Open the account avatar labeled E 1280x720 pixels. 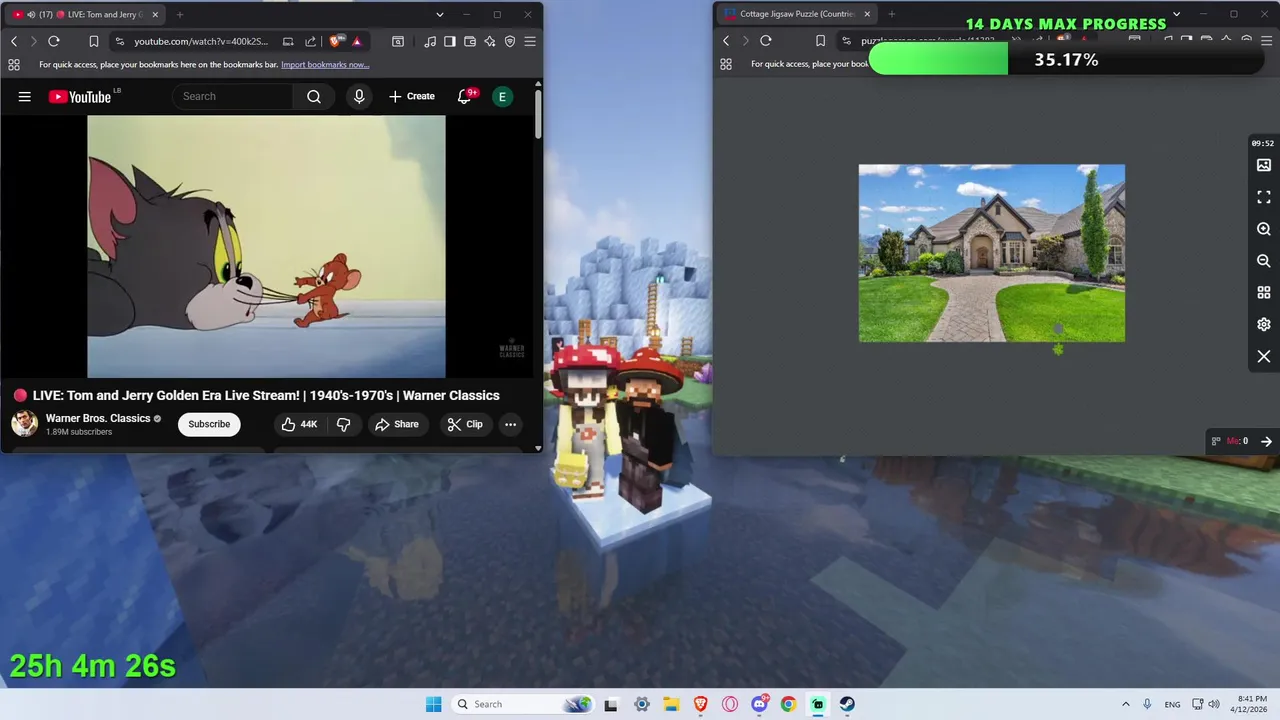coord(502,96)
